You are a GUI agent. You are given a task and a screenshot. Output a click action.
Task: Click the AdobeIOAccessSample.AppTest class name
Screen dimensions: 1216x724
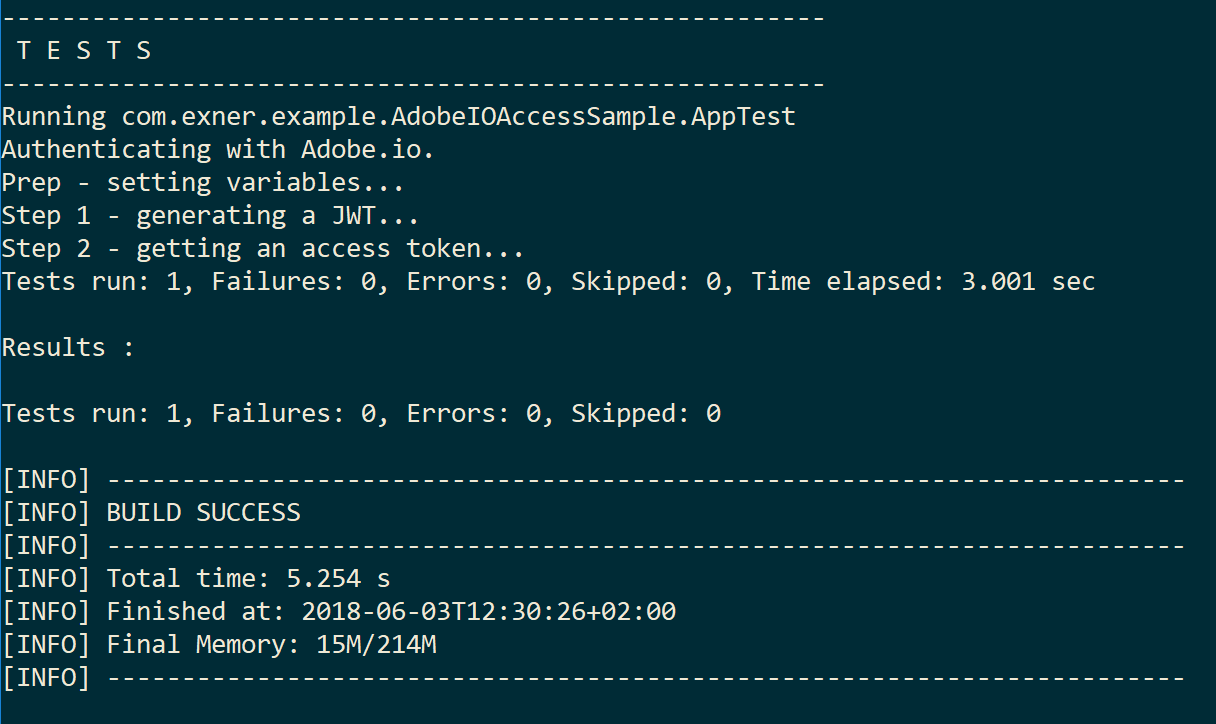coord(592,117)
